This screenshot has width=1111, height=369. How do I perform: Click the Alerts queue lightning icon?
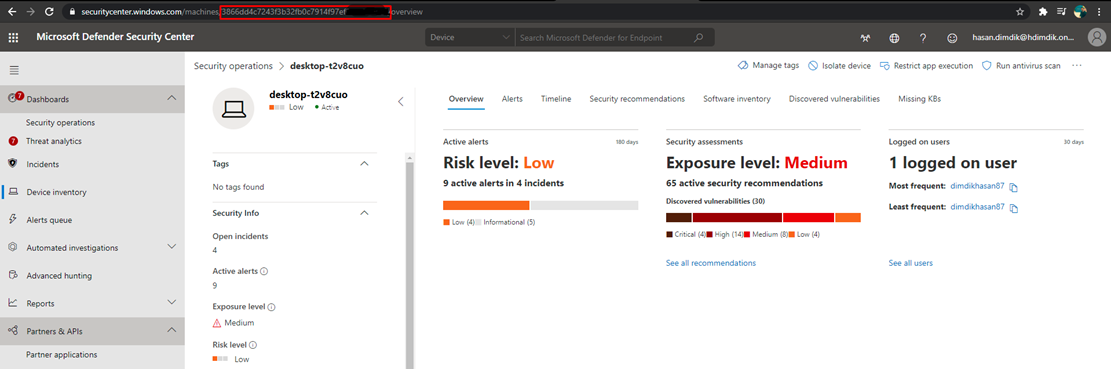[x=13, y=220]
